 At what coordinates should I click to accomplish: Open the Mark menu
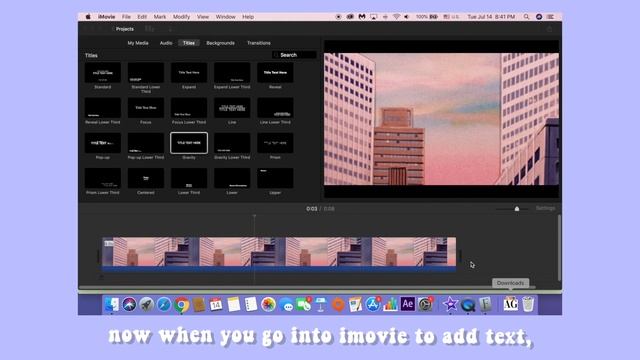pos(160,17)
